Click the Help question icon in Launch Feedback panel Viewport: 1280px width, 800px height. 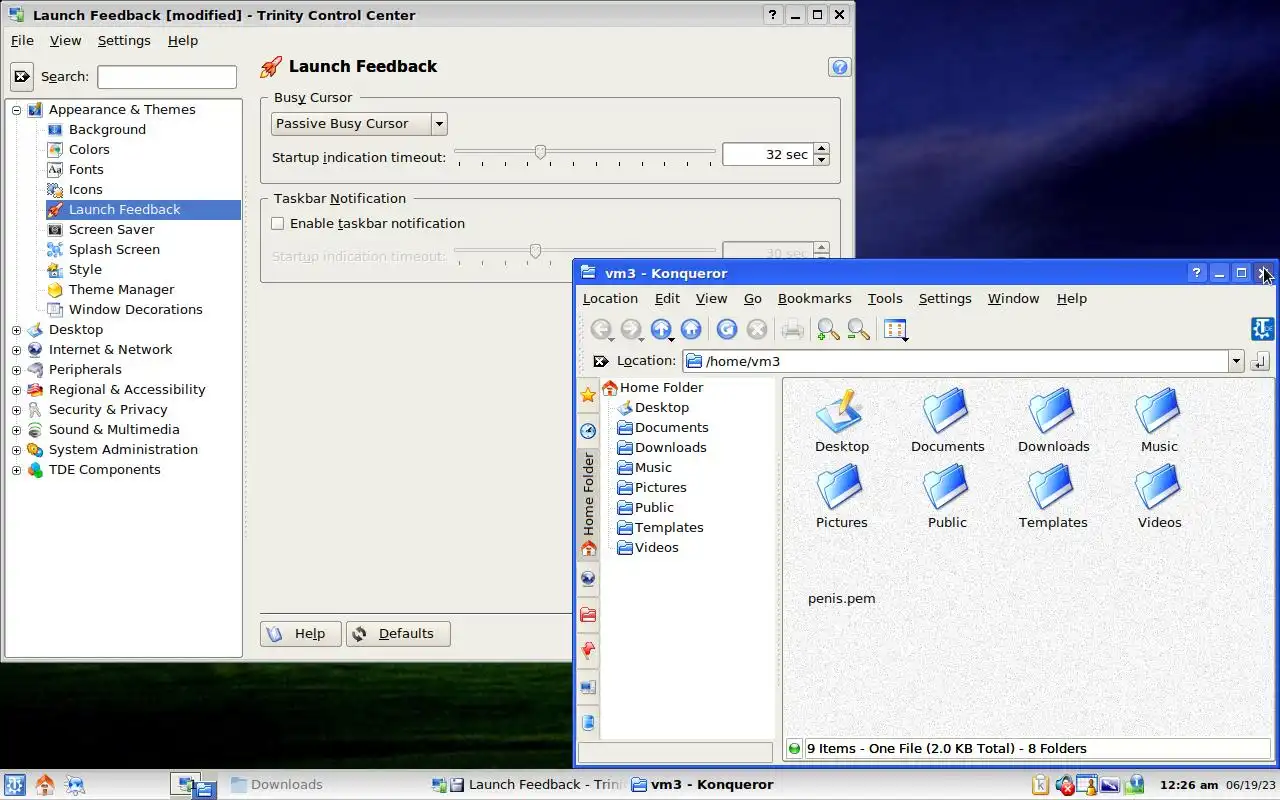(x=840, y=67)
